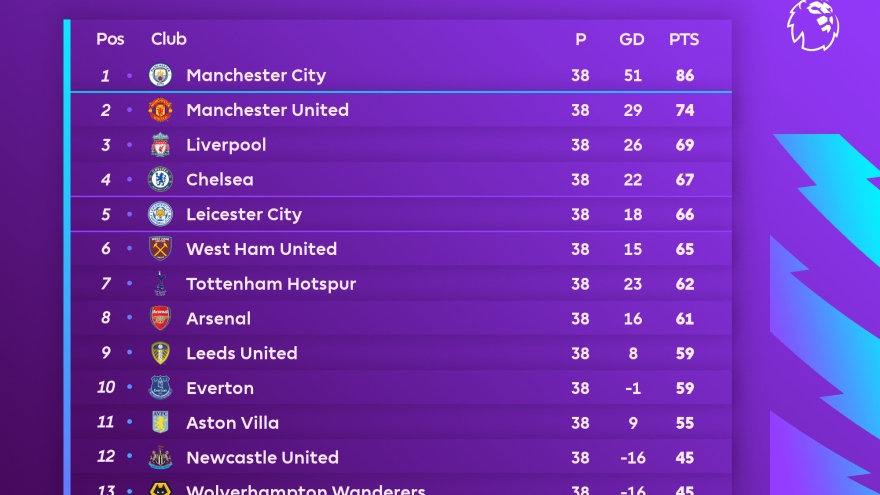Click the Liverpool club crest
880x495 pixels.
point(160,145)
